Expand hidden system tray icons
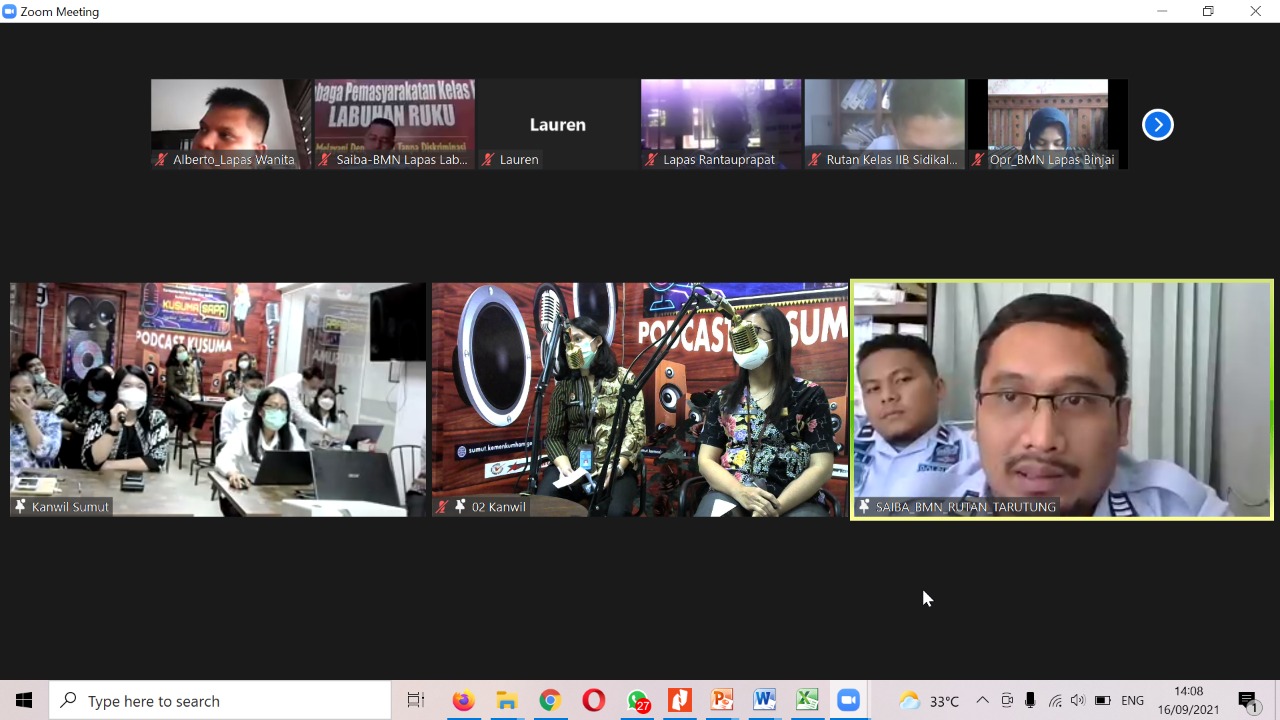The width and height of the screenshot is (1280, 720). (982, 700)
